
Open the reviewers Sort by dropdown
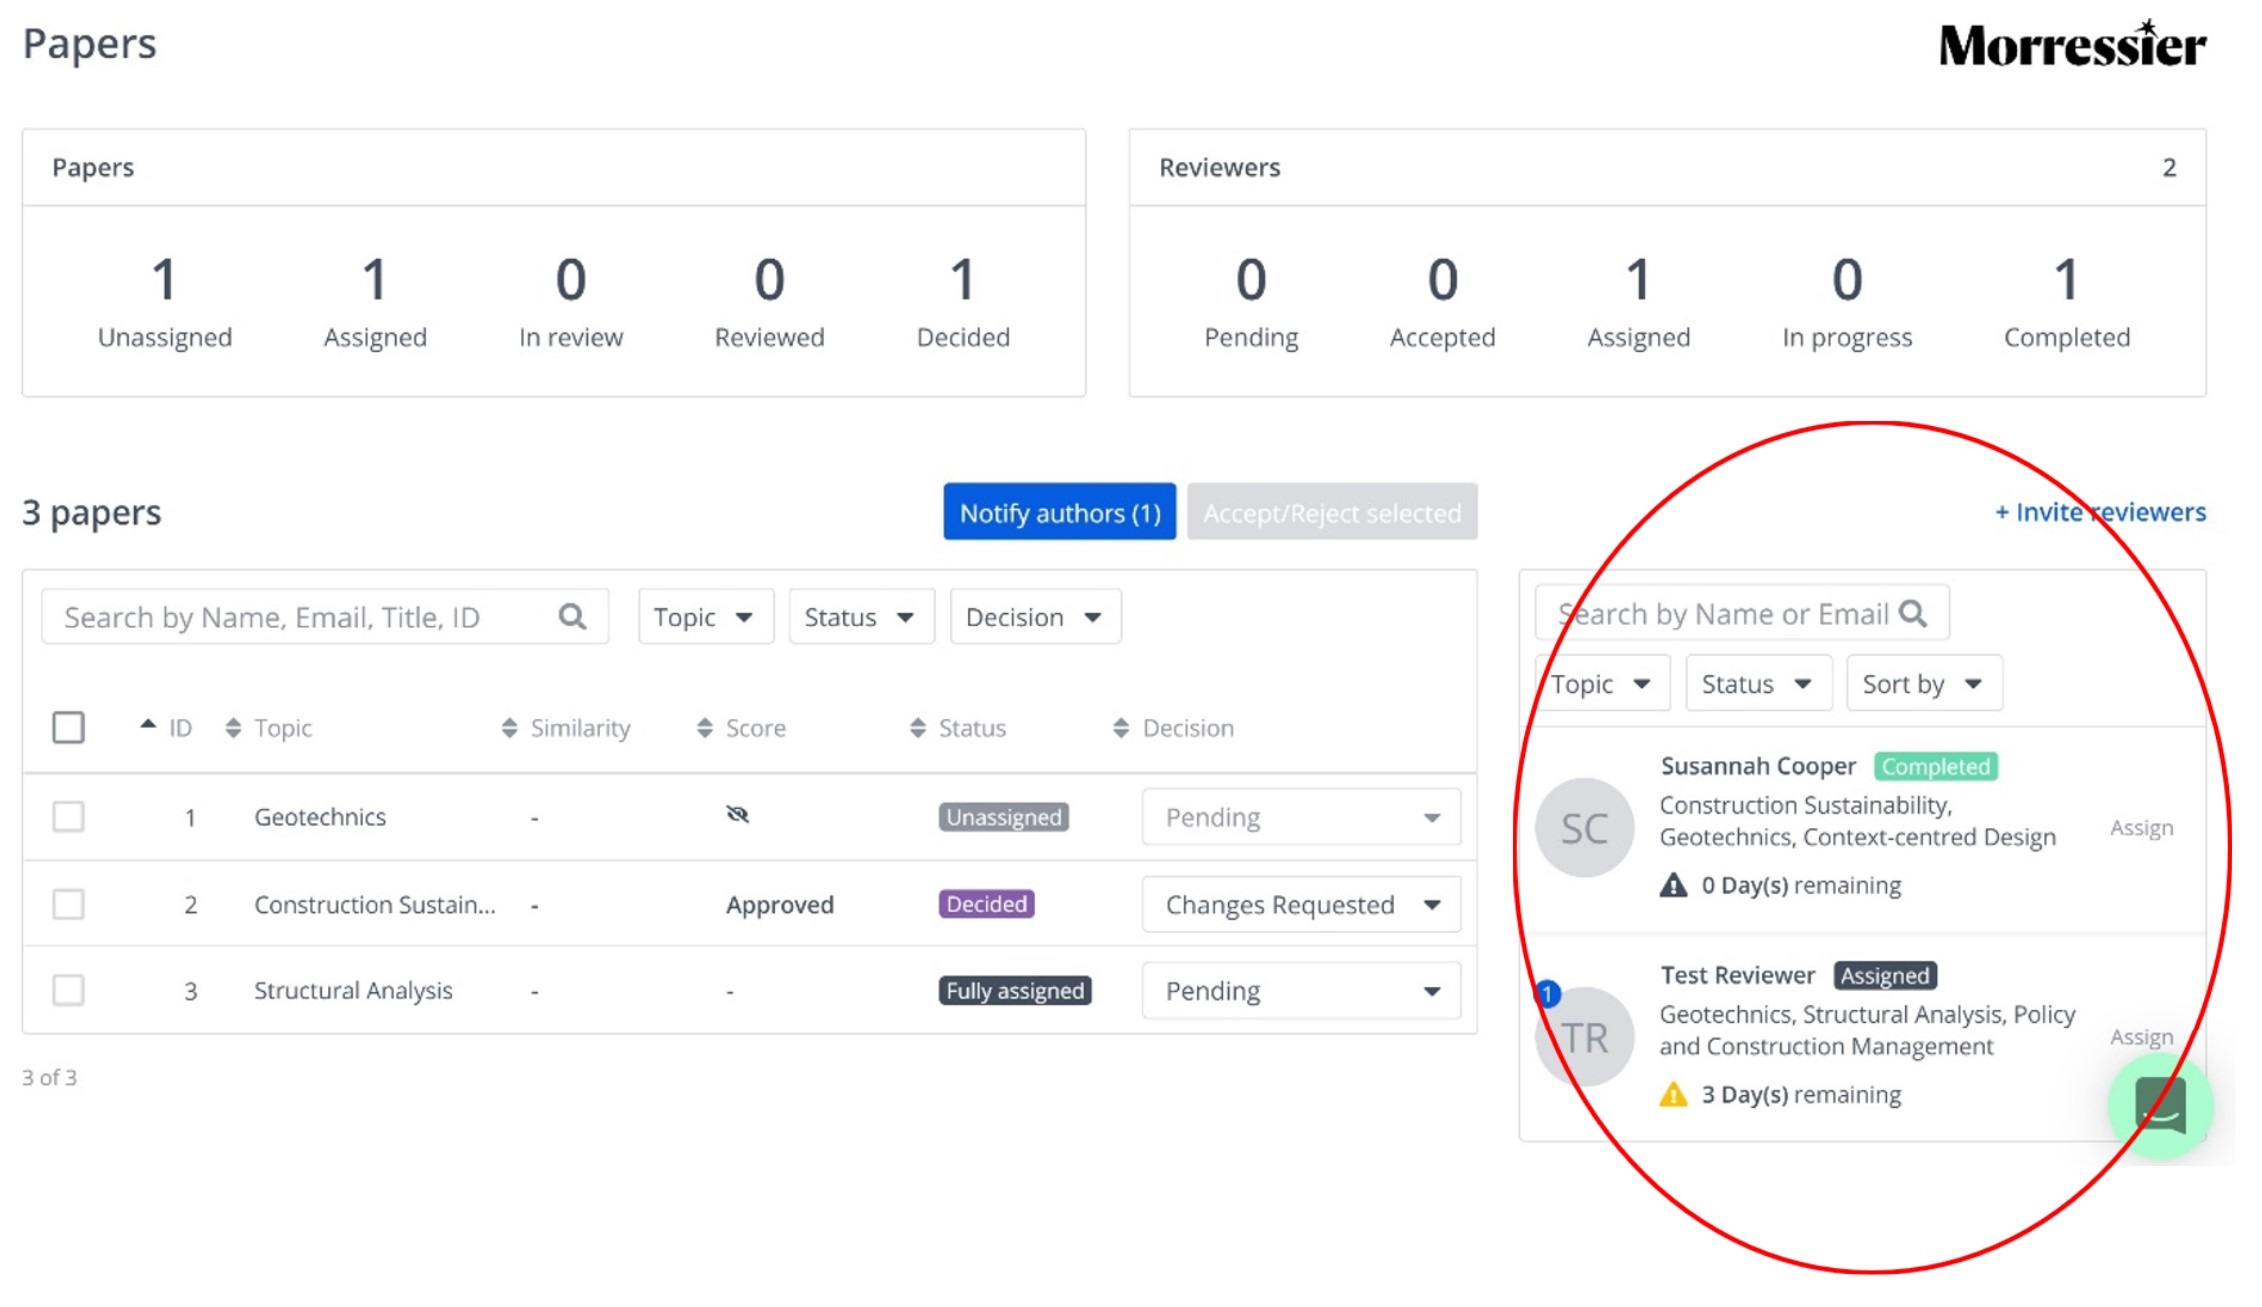pyautogui.click(x=1924, y=683)
